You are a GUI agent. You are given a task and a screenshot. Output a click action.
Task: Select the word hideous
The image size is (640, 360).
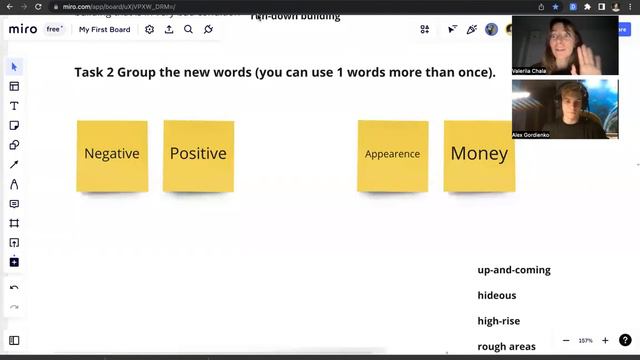coord(497,296)
